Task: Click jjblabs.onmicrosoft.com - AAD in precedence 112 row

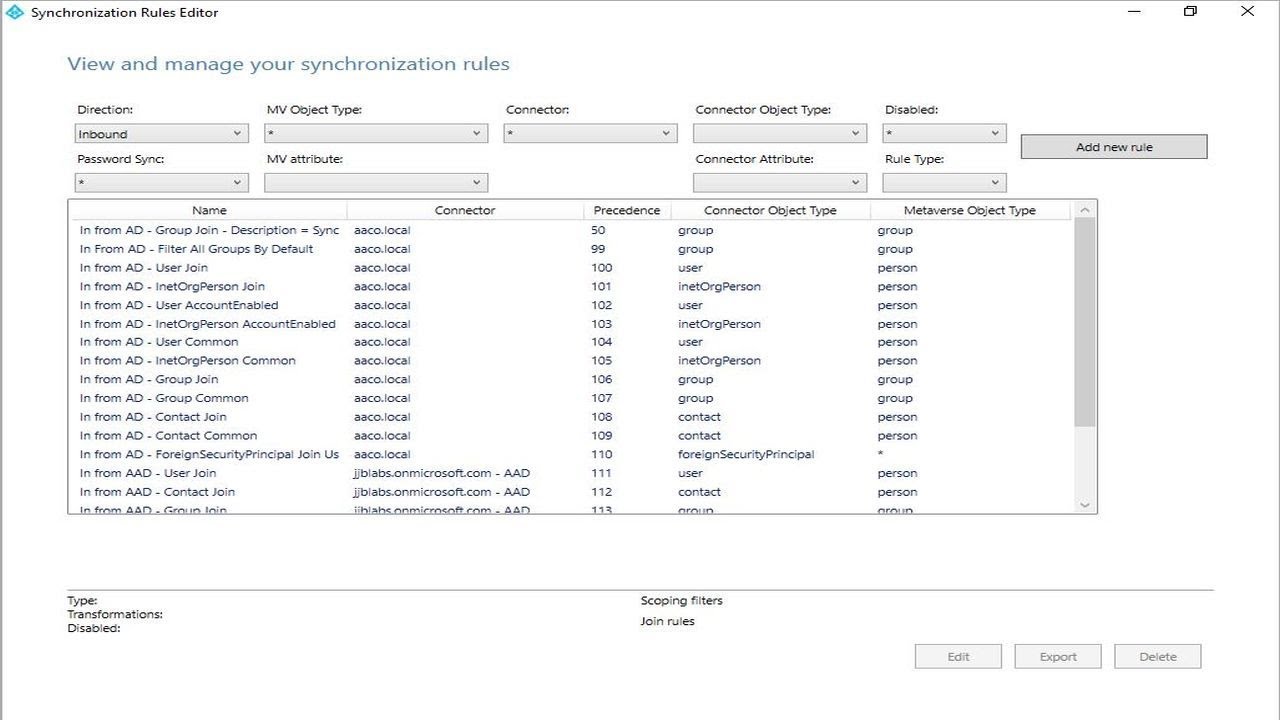Action: coord(442,492)
